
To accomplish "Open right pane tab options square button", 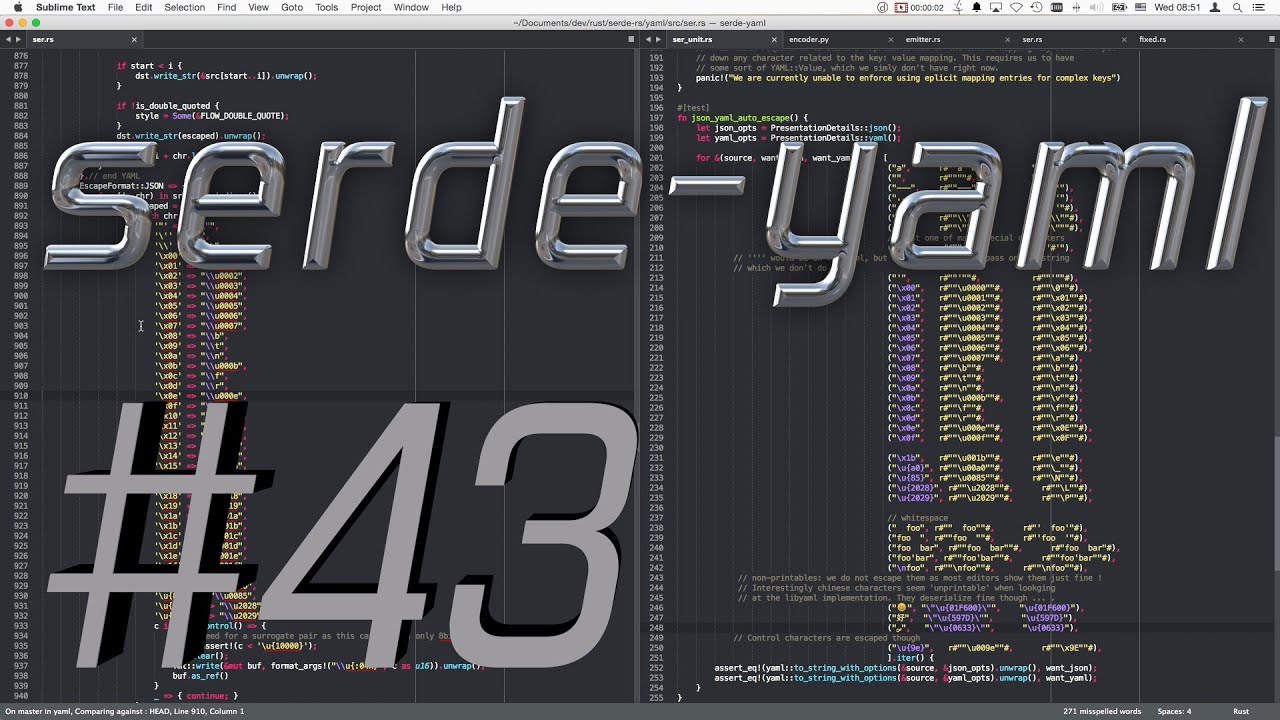I will [1271, 39].
